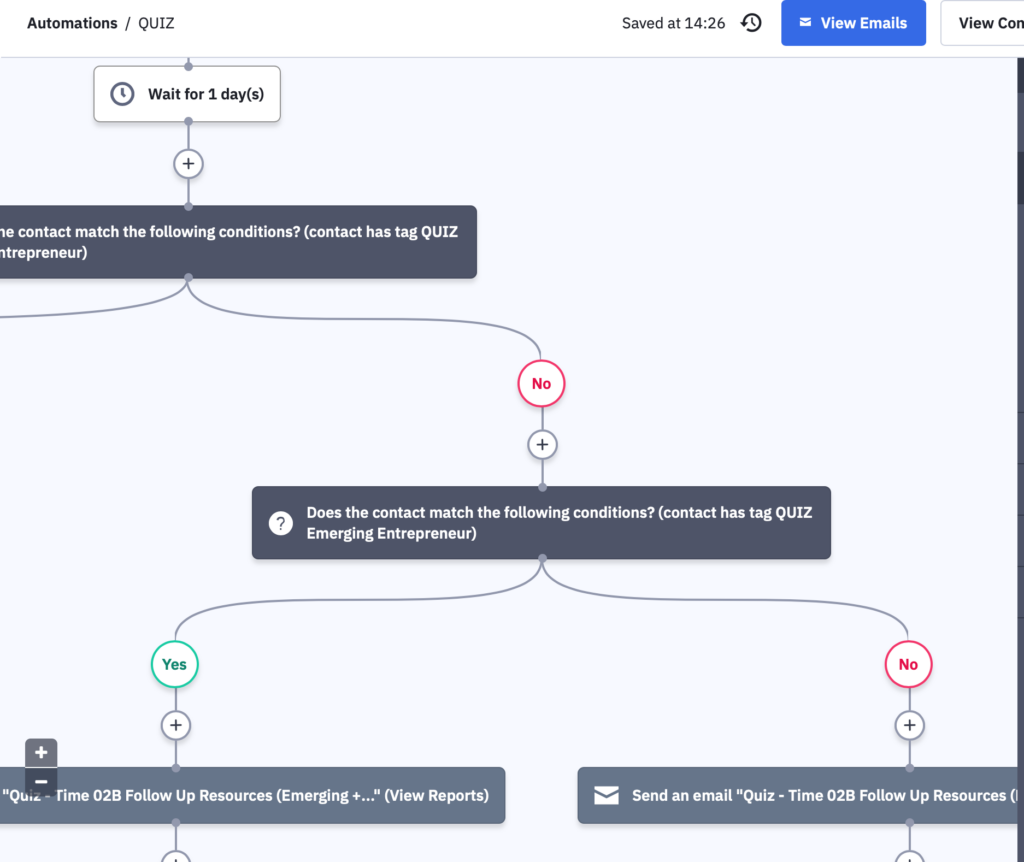Open View Reports email step on left
This screenshot has width=1024, height=862.
point(252,795)
